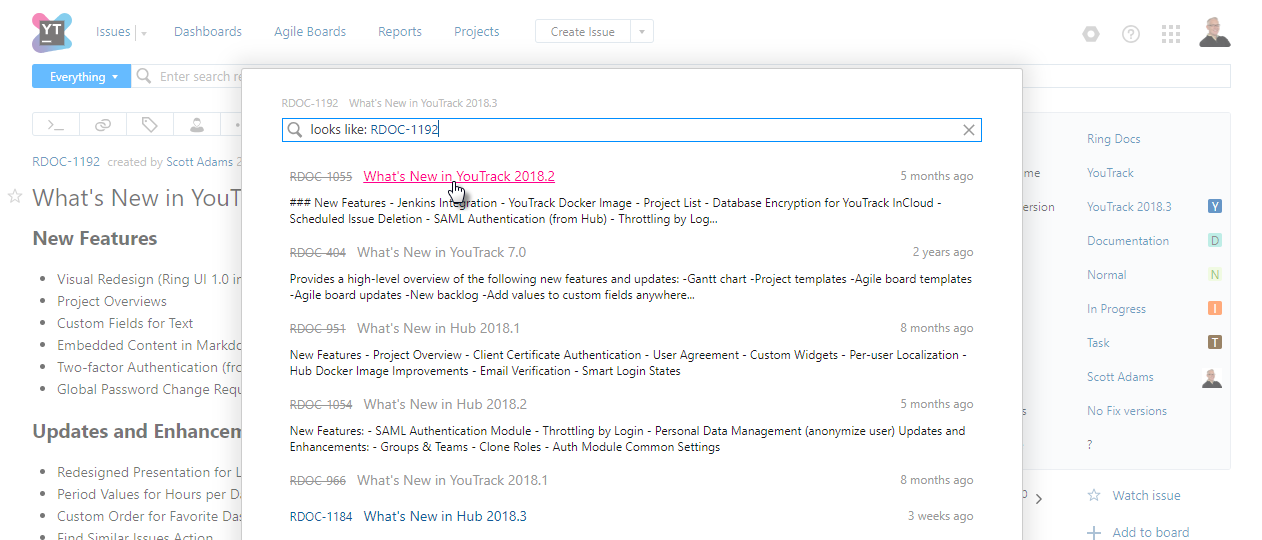This screenshot has height=540, width=1262.
Task: Open the apps grid menu icon
Action: click(1171, 33)
